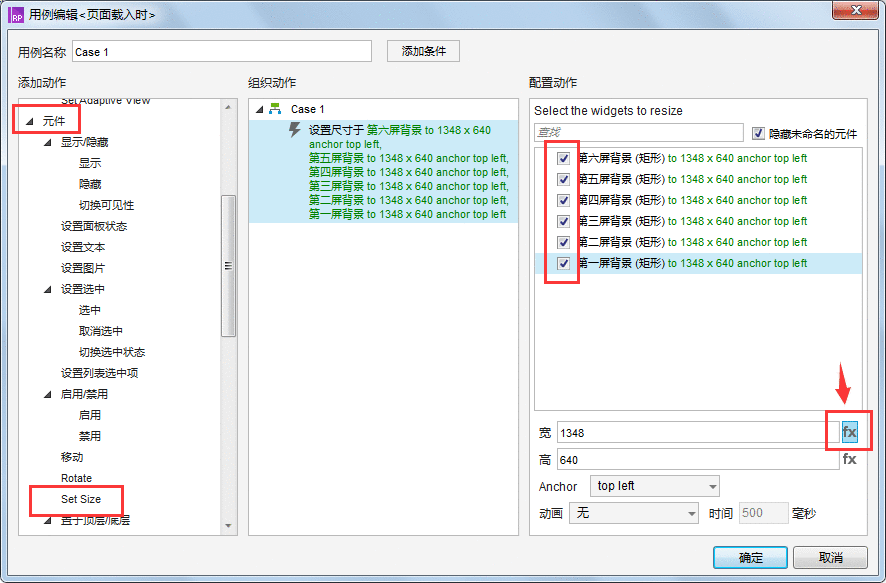
Task: Select the 禁用 action
Action: click(90, 436)
